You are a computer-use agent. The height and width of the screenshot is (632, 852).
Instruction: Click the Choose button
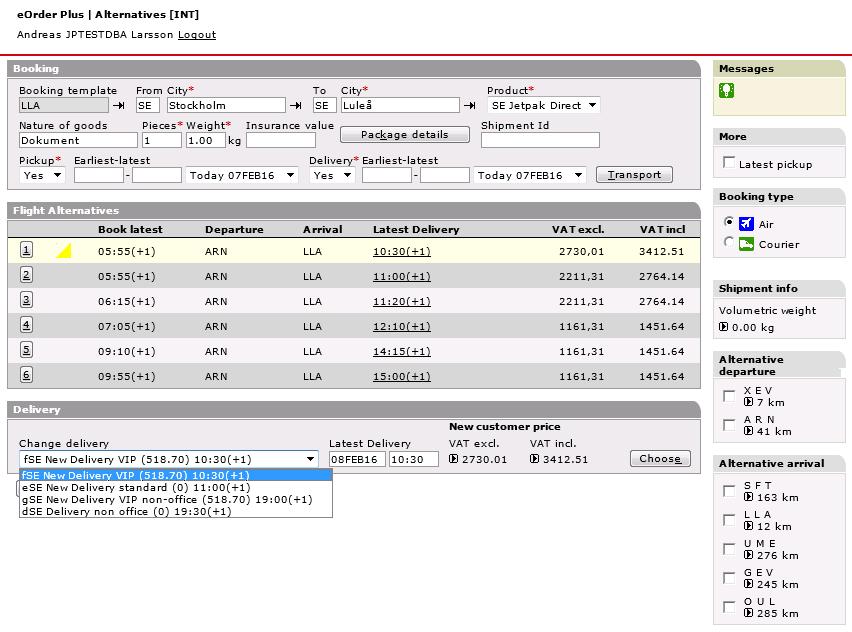tap(660, 458)
